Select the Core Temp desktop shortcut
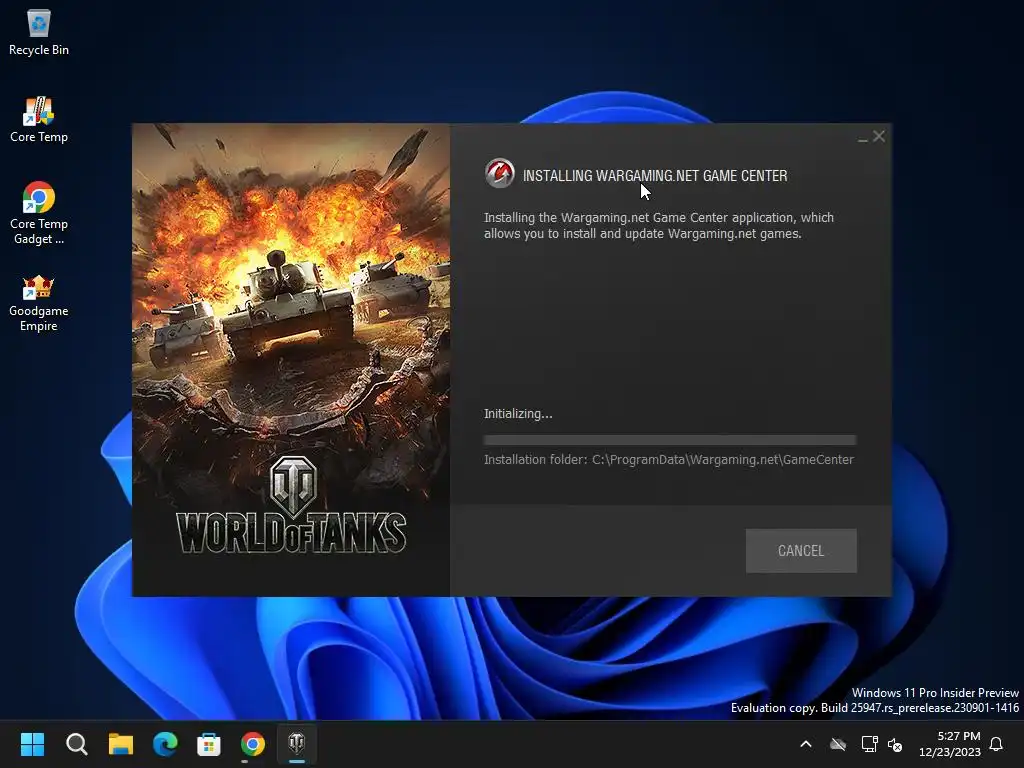Viewport: 1024px width, 768px height. 39,120
